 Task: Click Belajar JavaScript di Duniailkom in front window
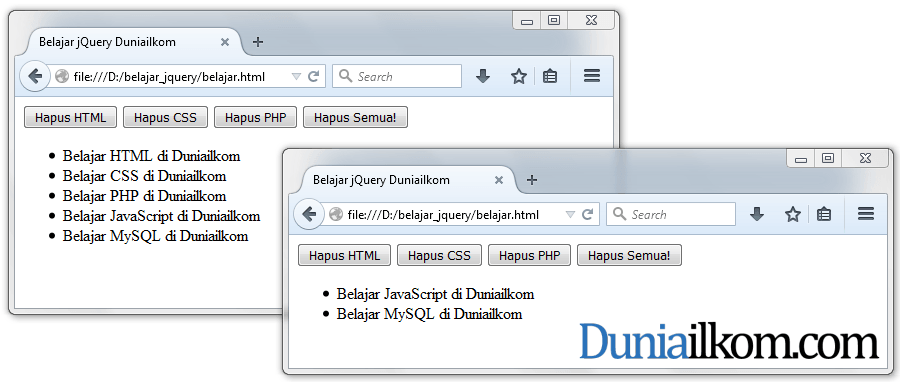[435, 294]
